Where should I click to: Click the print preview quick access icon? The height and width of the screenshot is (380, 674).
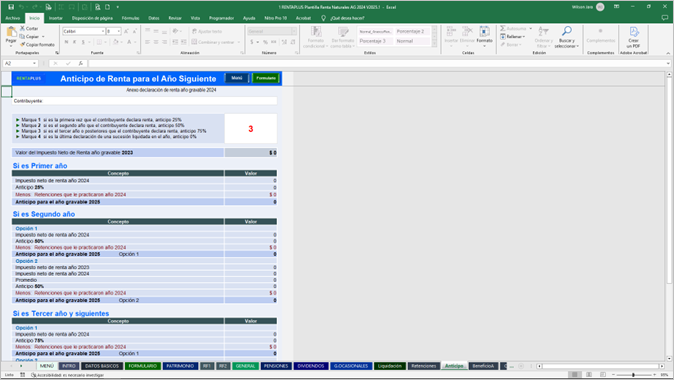tap(98, 7)
